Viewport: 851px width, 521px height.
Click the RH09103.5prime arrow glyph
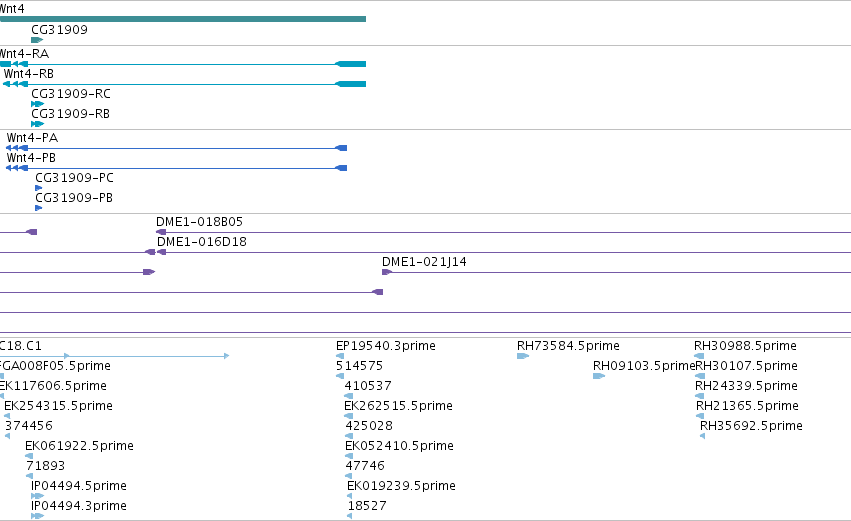click(599, 376)
